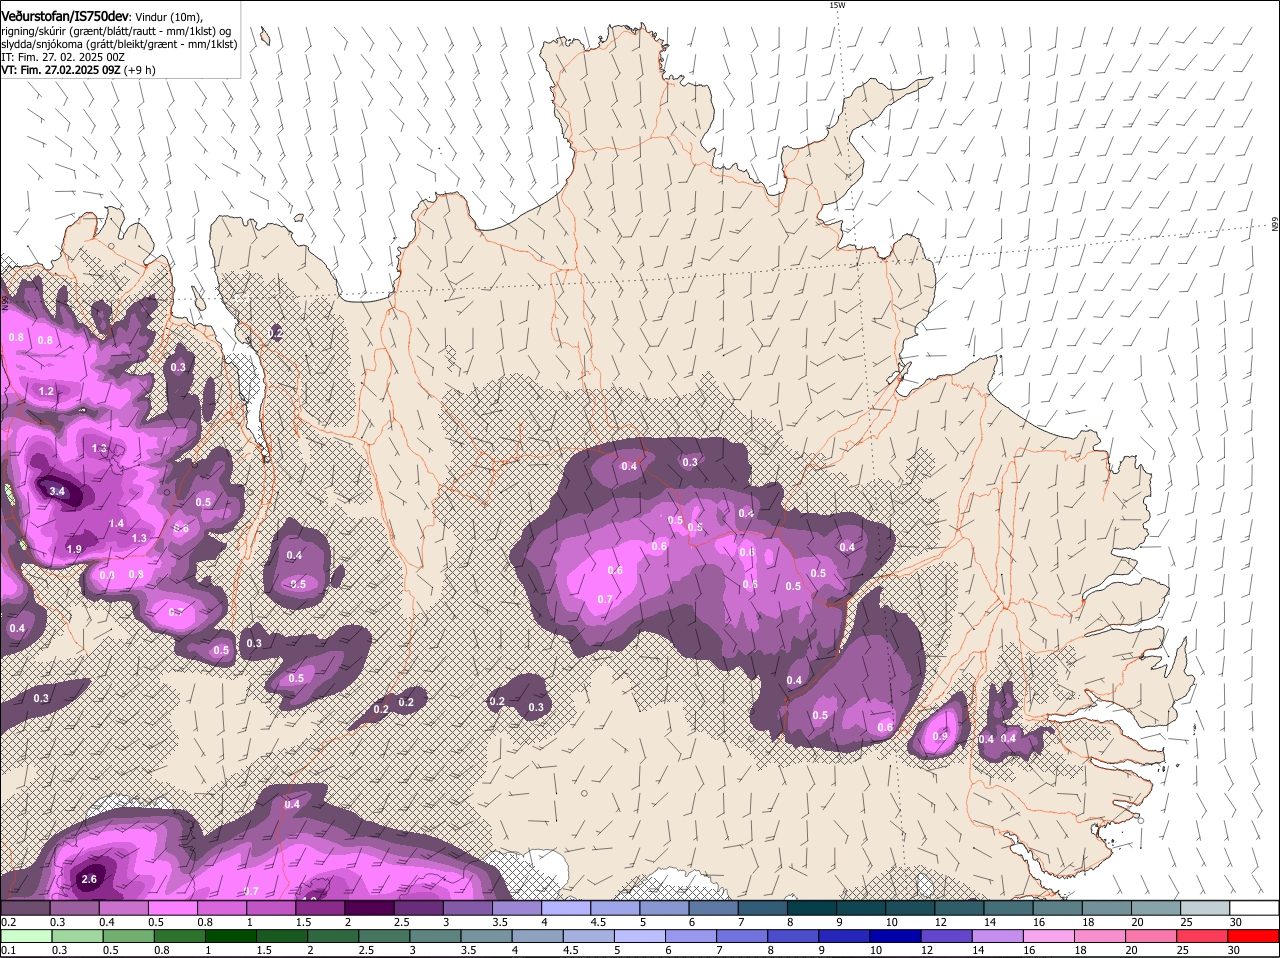Click the 2.6 precipitation value on the map

click(x=88, y=879)
